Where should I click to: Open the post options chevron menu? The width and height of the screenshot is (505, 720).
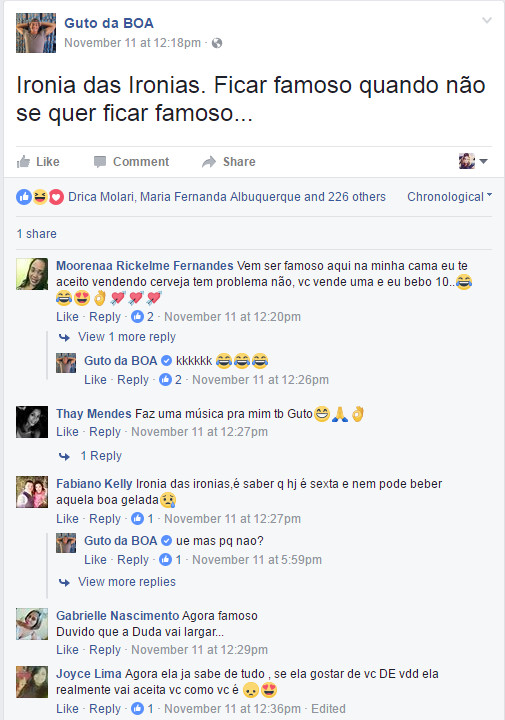(487, 20)
